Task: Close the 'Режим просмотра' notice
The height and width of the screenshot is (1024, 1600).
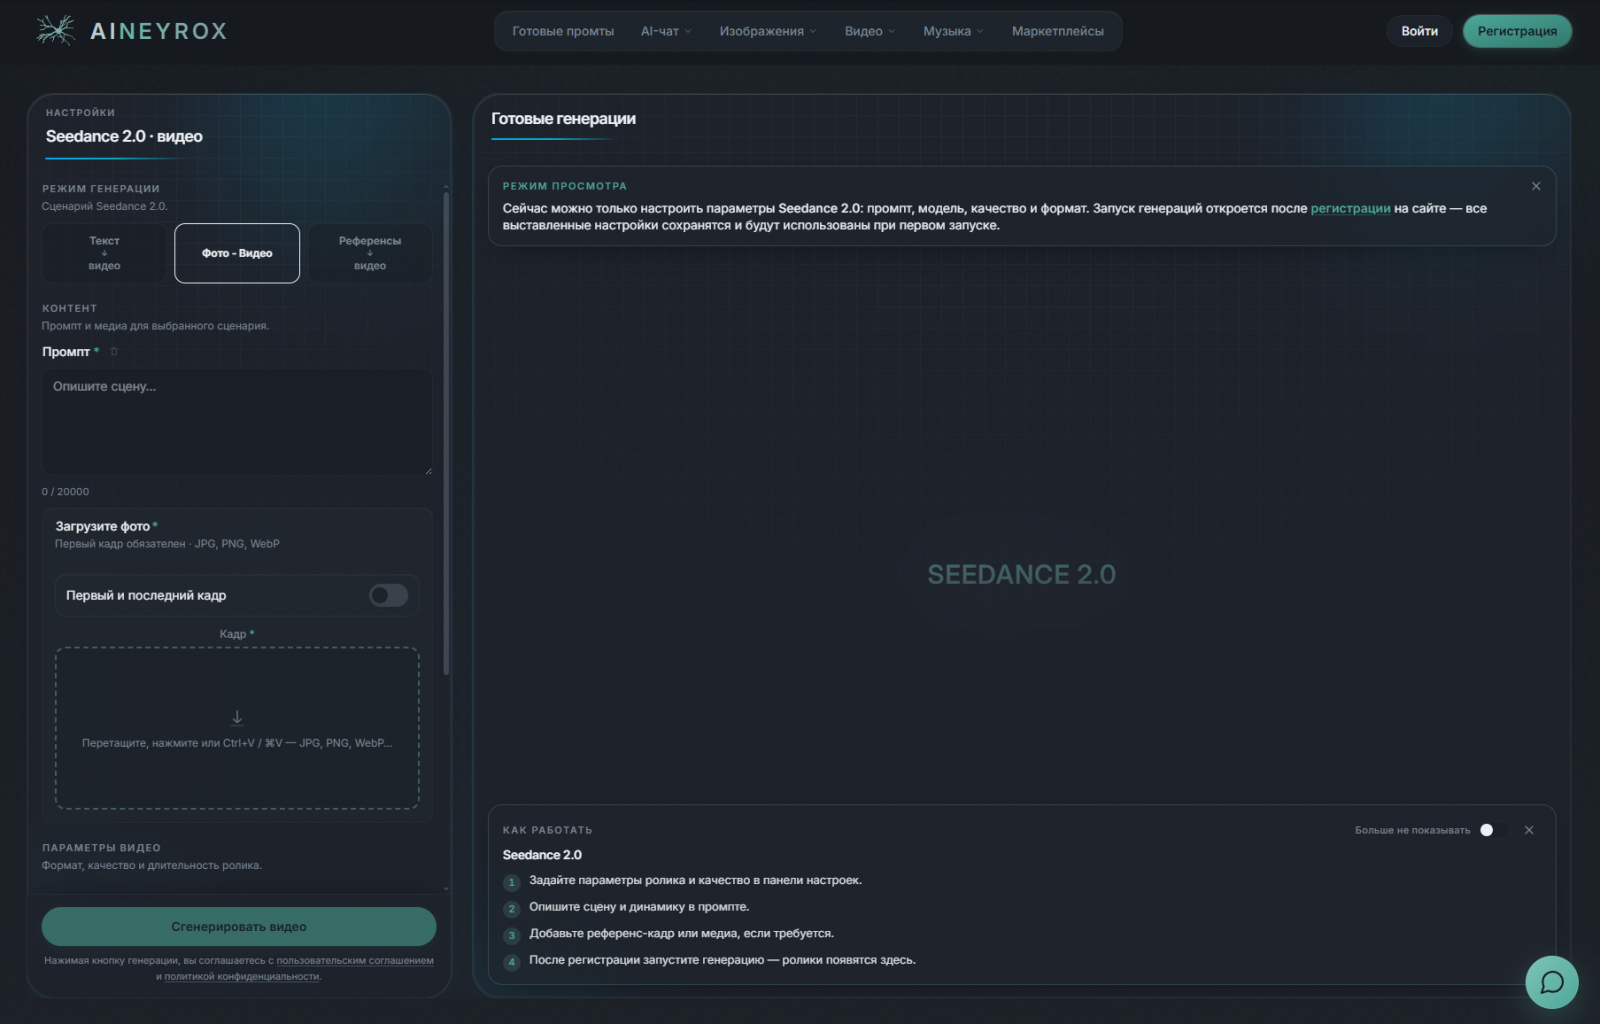Action: coord(1536,186)
